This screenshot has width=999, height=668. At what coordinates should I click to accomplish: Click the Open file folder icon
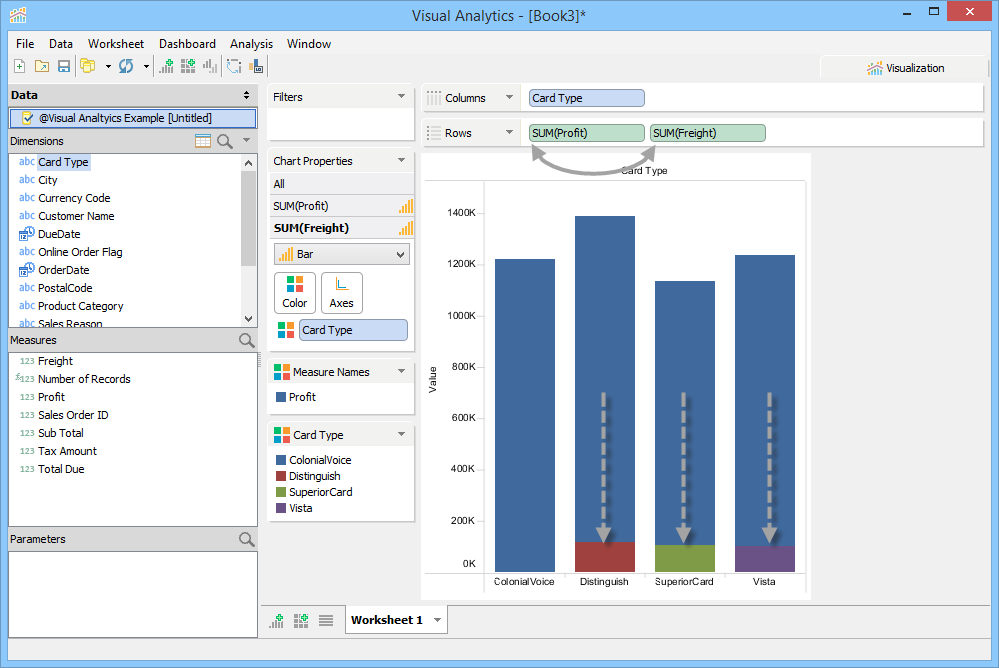[42, 66]
